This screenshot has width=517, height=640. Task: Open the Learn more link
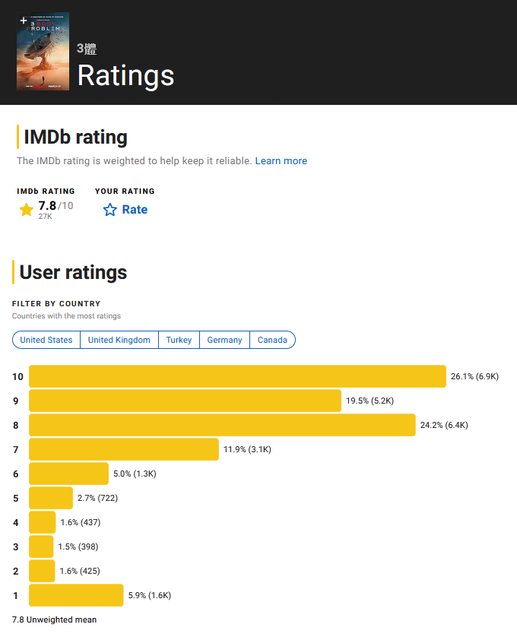point(281,161)
